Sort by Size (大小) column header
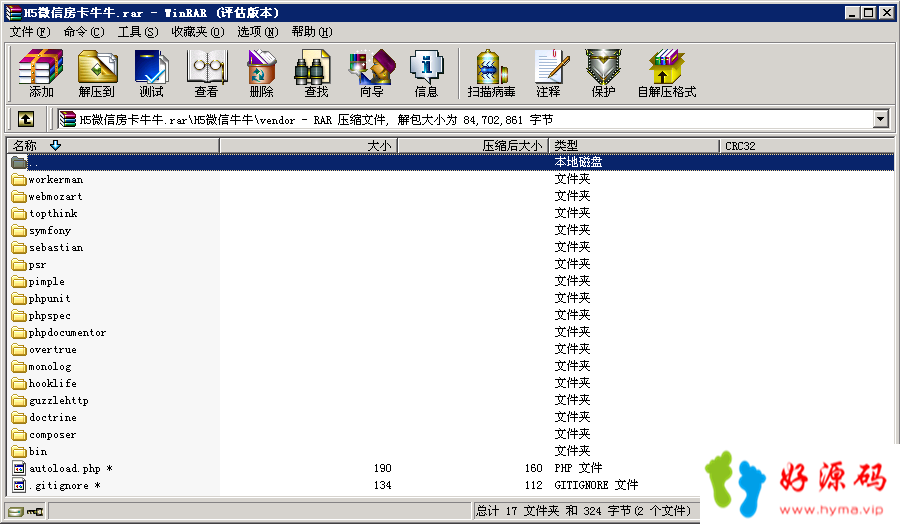900x524 pixels. tap(308, 146)
